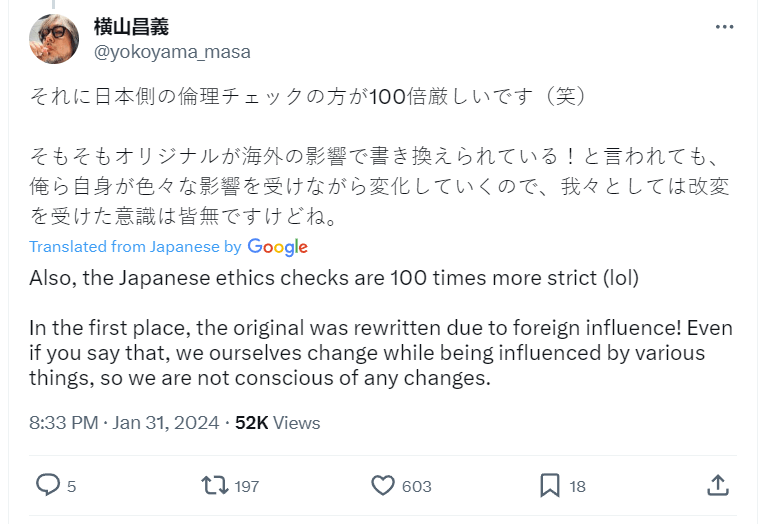Click the repost count 197
This screenshot has height=524, width=764.
pos(245,486)
